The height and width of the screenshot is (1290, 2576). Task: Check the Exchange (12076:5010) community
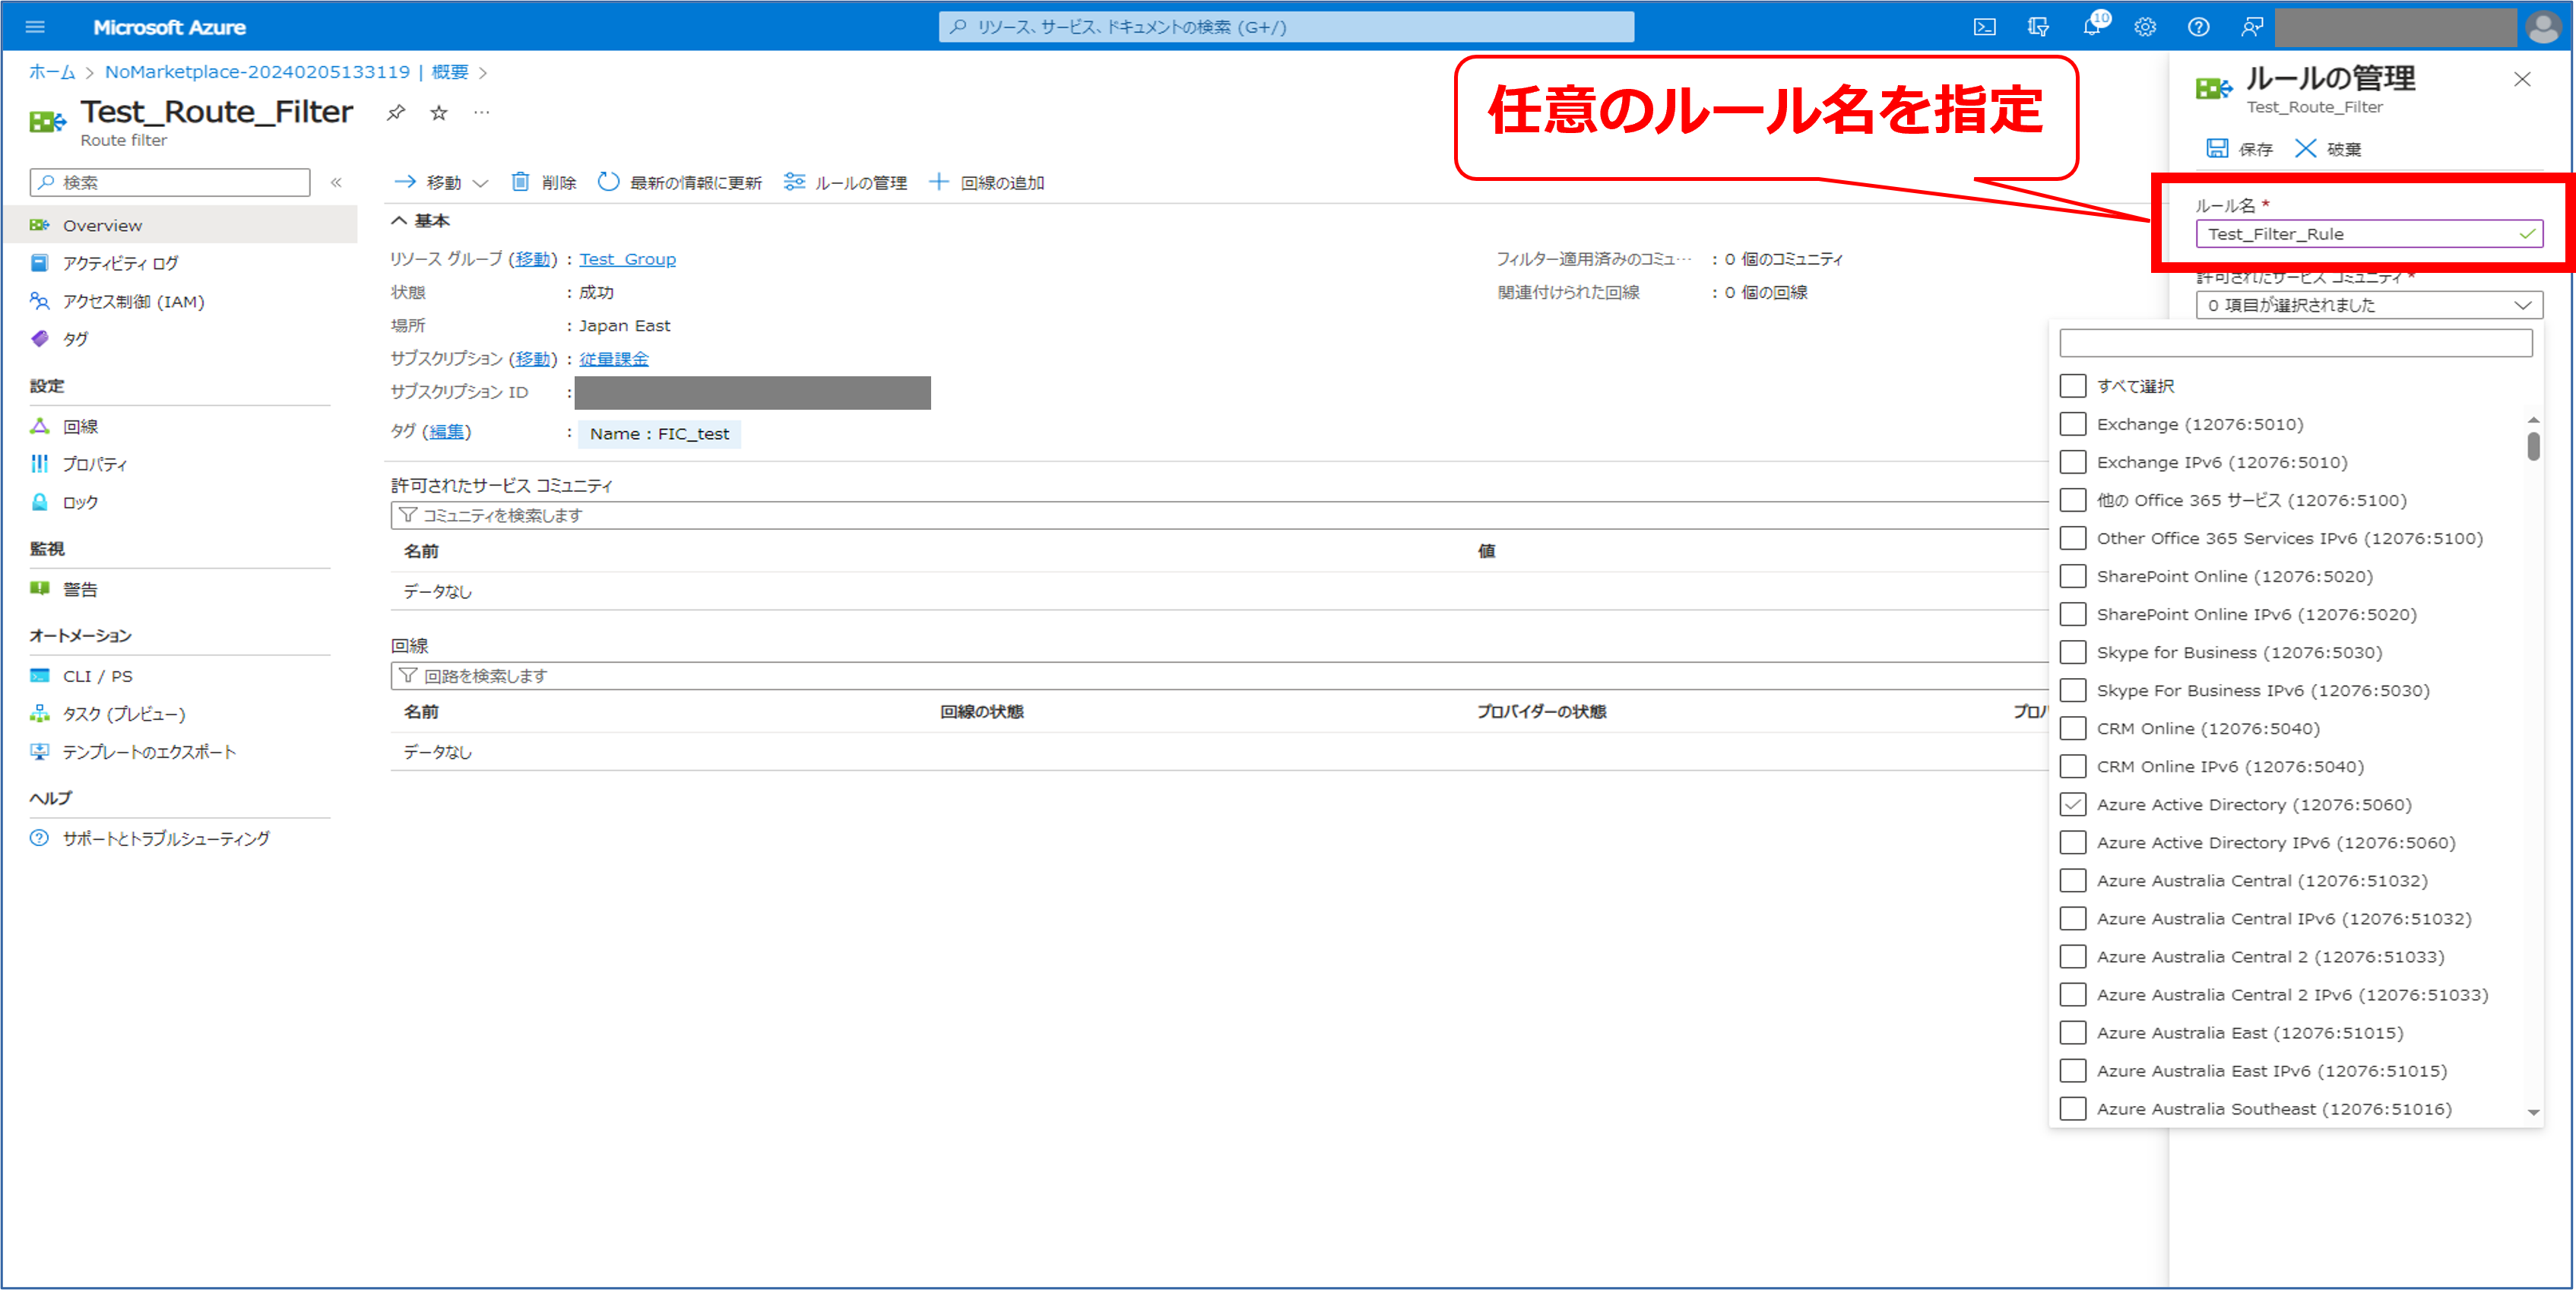click(2073, 424)
